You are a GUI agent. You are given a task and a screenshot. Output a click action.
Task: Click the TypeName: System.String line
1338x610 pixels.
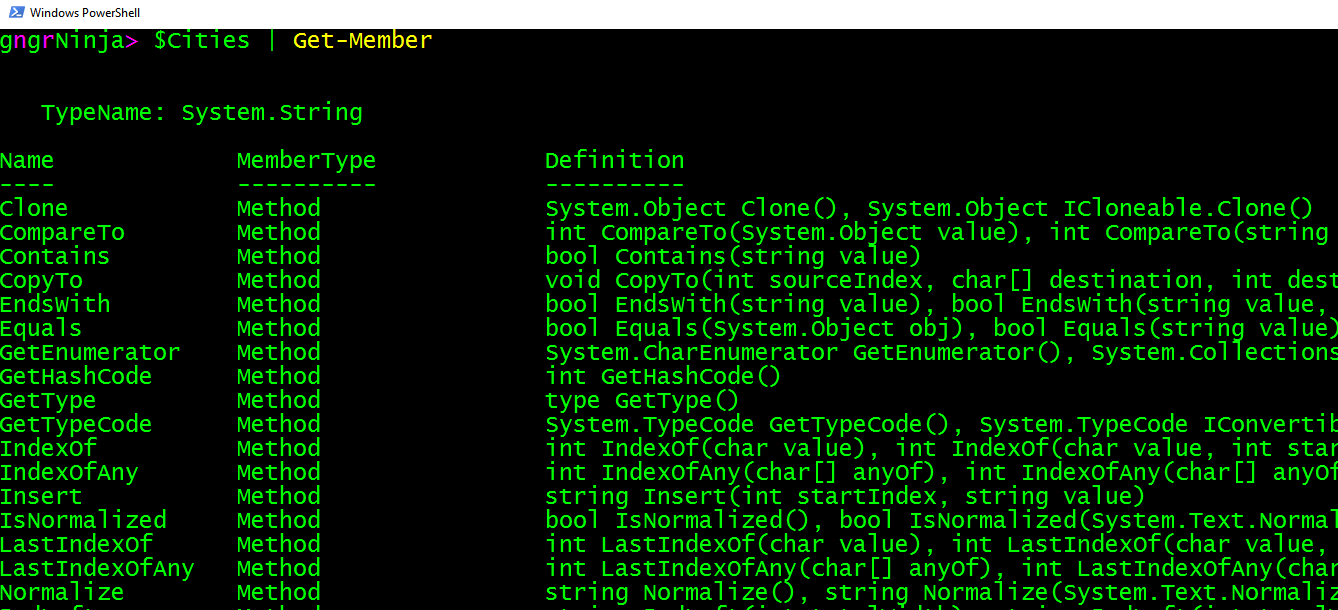201,113
